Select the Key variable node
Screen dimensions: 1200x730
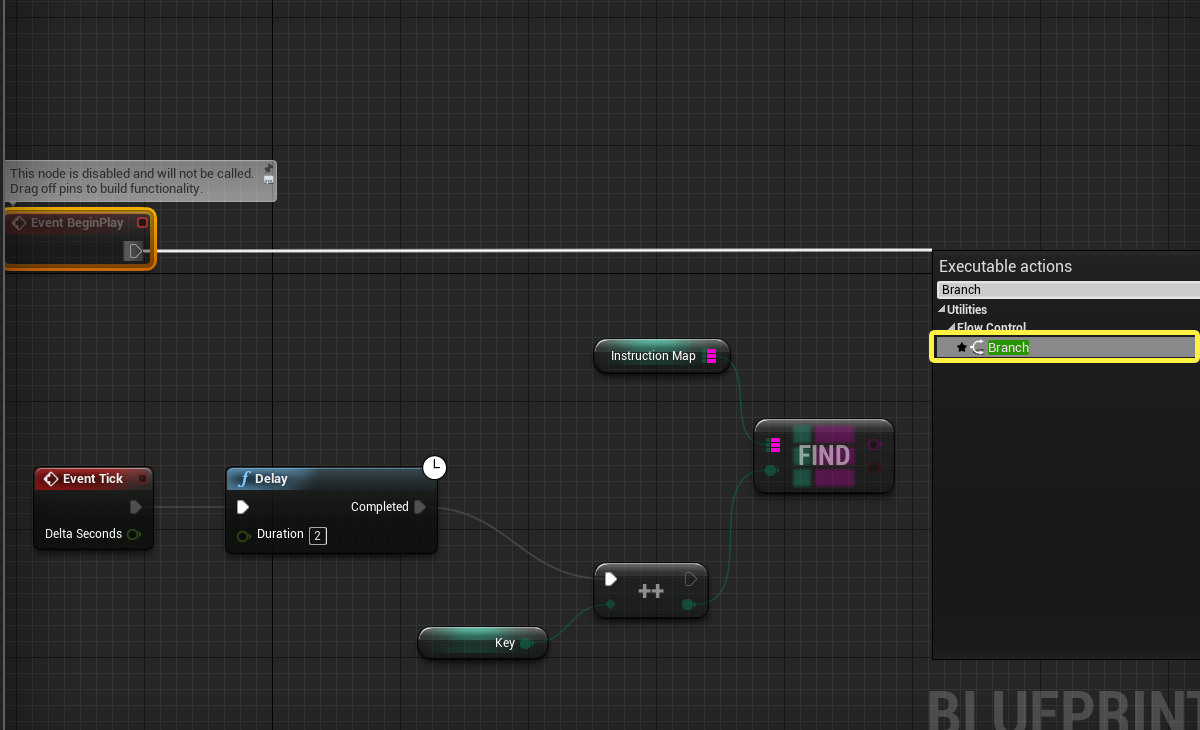pyautogui.click(x=483, y=643)
